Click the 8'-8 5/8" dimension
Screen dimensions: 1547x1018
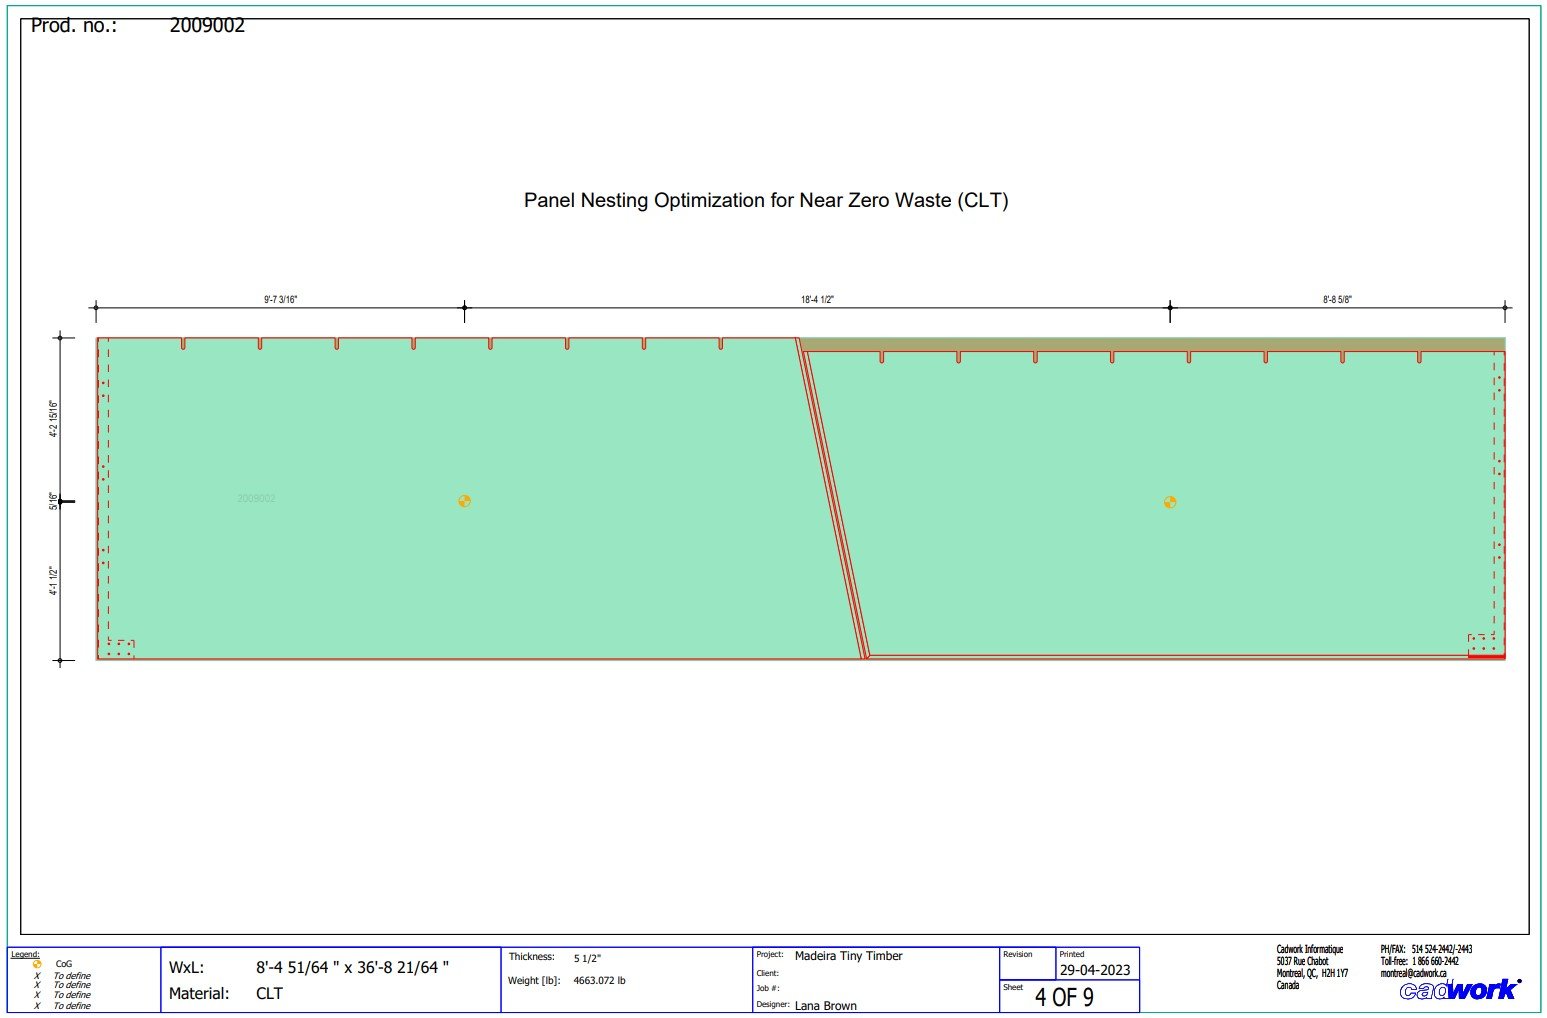point(1337,299)
